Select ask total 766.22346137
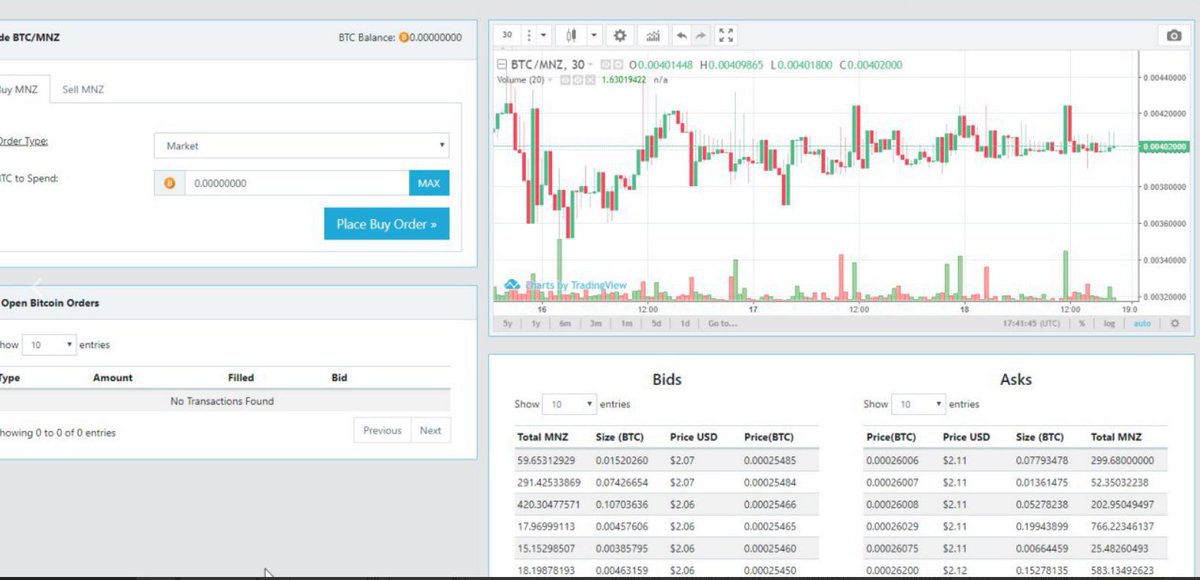The height and width of the screenshot is (580, 1200). [x=1122, y=525]
